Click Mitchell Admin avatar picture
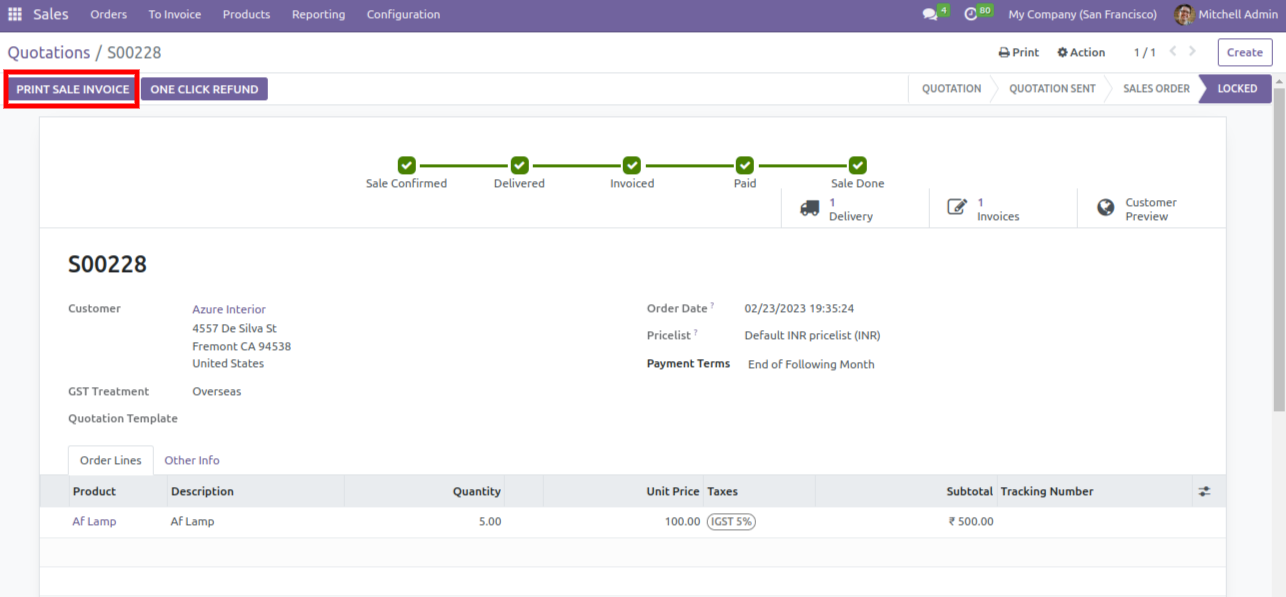Image resolution: width=1286 pixels, height=597 pixels. [1184, 15]
